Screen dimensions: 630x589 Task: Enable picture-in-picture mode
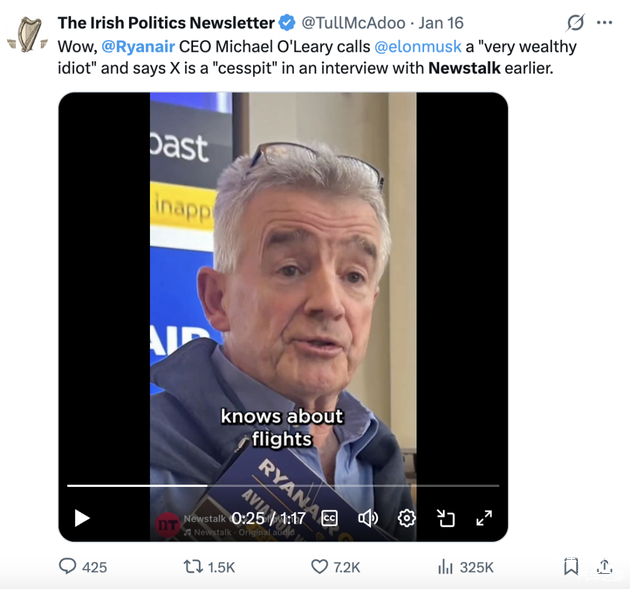pyautogui.click(x=446, y=517)
